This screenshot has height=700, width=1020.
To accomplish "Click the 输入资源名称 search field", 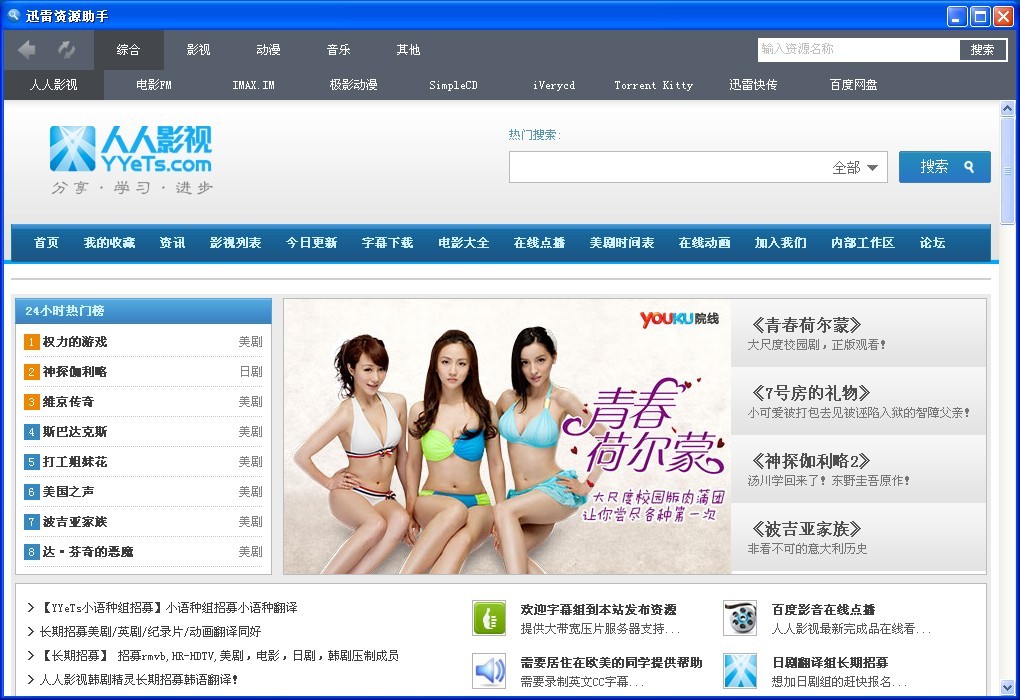I will point(858,49).
